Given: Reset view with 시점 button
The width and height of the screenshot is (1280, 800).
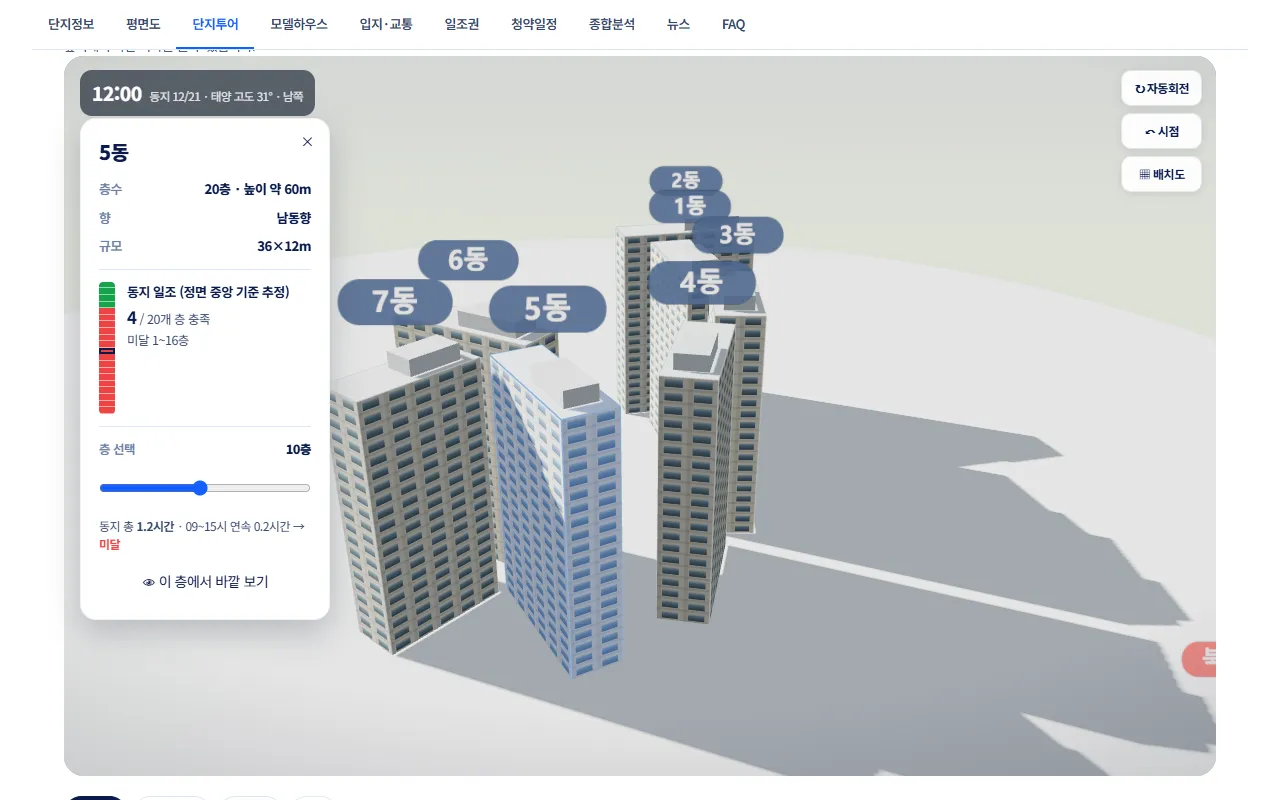Looking at the screenshot, I should click(x=1161, y=131).
